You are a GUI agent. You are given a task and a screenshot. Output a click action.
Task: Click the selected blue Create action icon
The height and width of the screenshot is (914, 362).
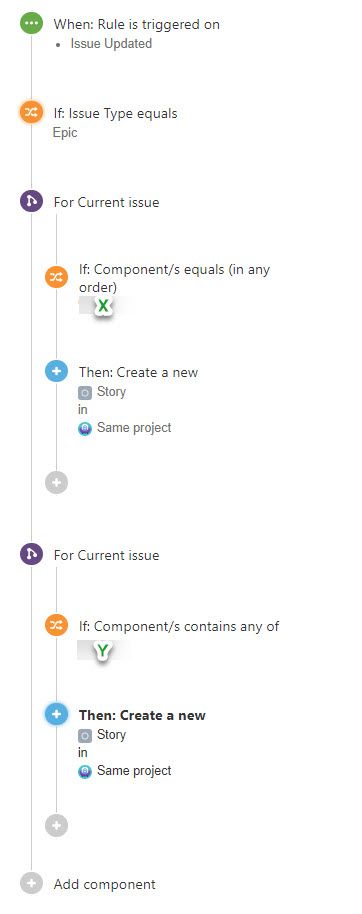tap(57, 713)
